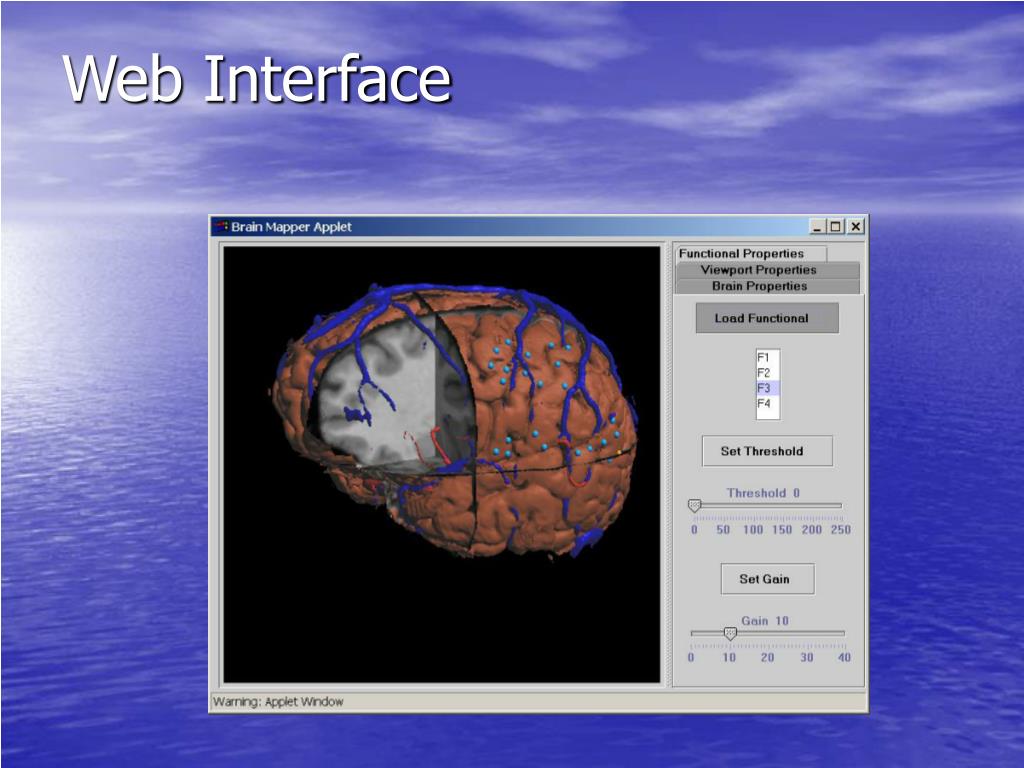Select the Brain Properties tab
This screenshot has height=768, width=1024.
[x=767, y=286]
